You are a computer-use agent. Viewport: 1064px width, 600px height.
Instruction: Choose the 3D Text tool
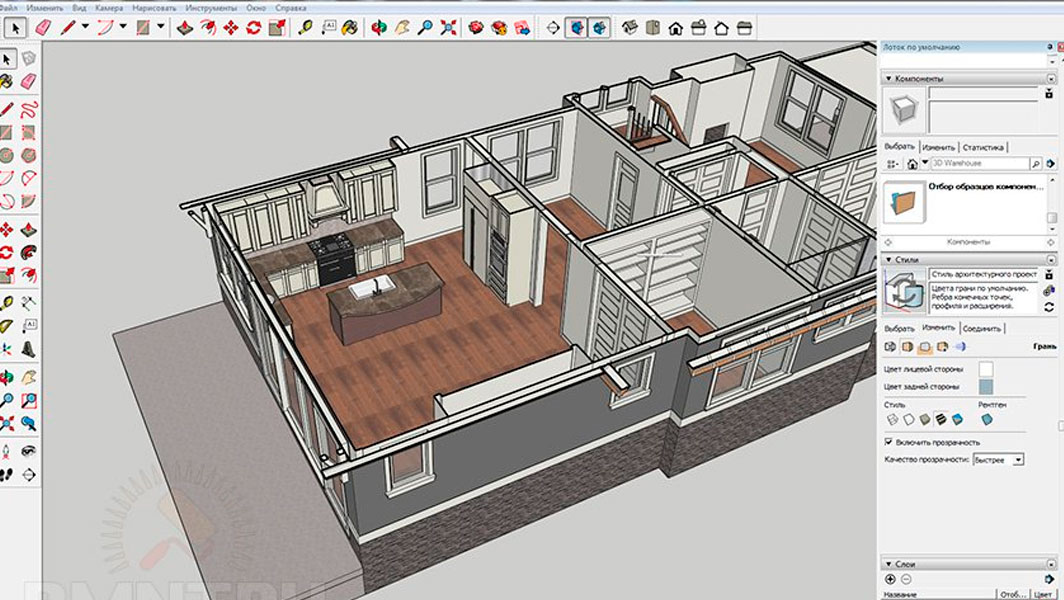click(28, 349)
